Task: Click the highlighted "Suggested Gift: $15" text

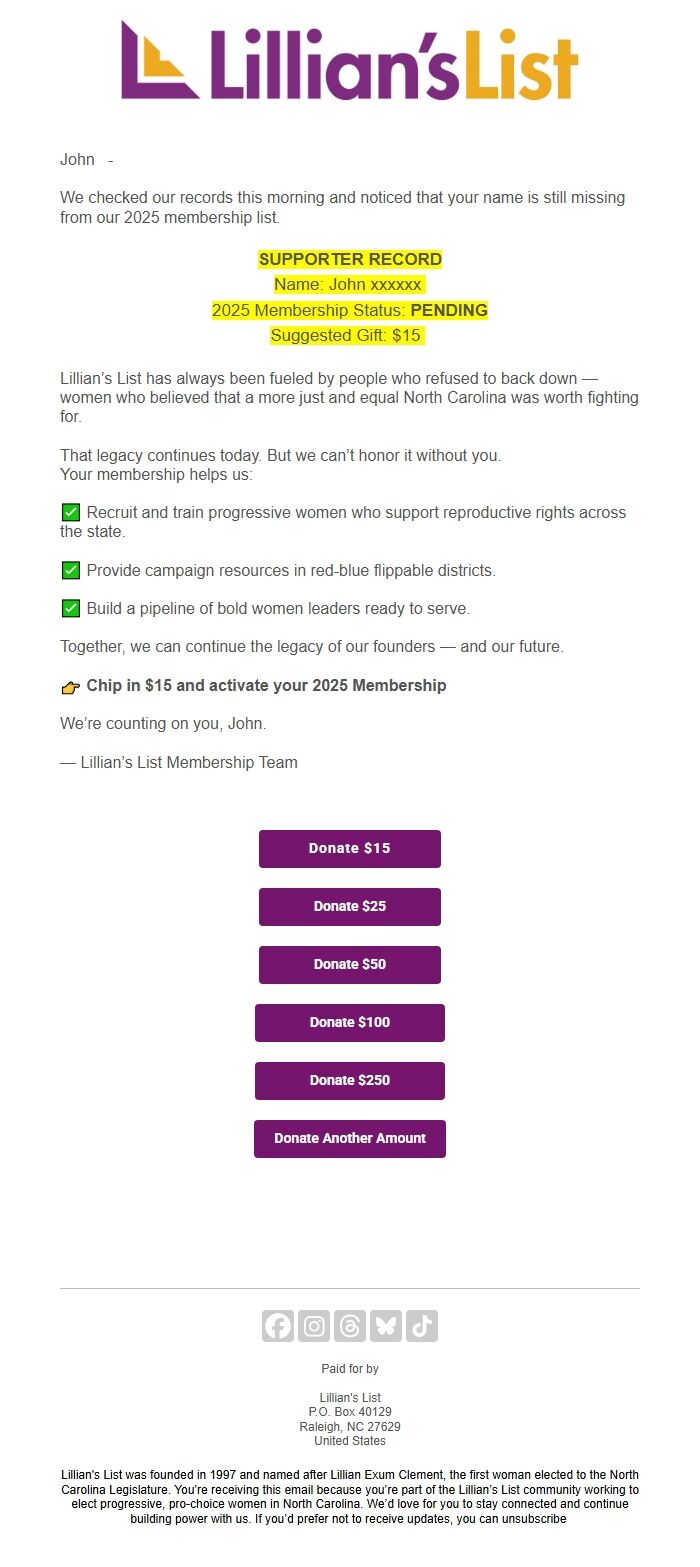Action: pyautogui.click(x=347, y=336)
